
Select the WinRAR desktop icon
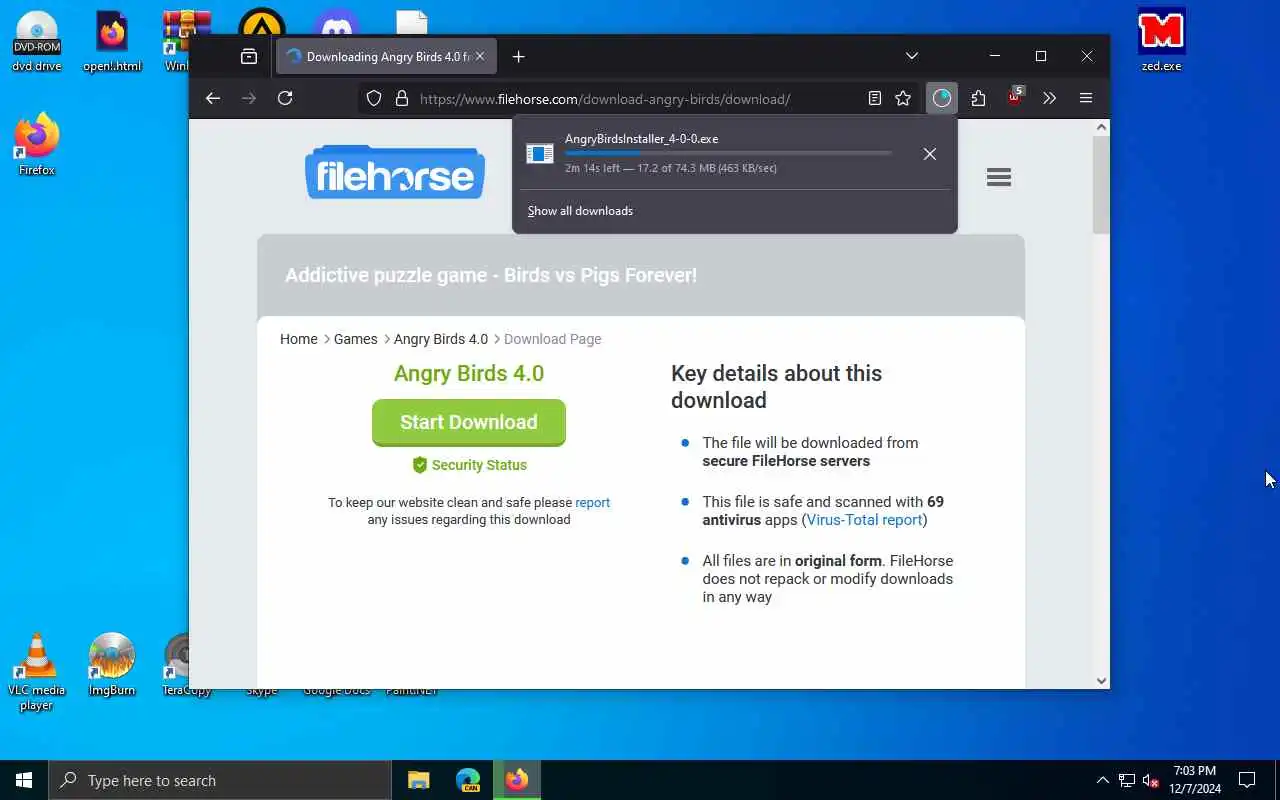pos(178,42)
